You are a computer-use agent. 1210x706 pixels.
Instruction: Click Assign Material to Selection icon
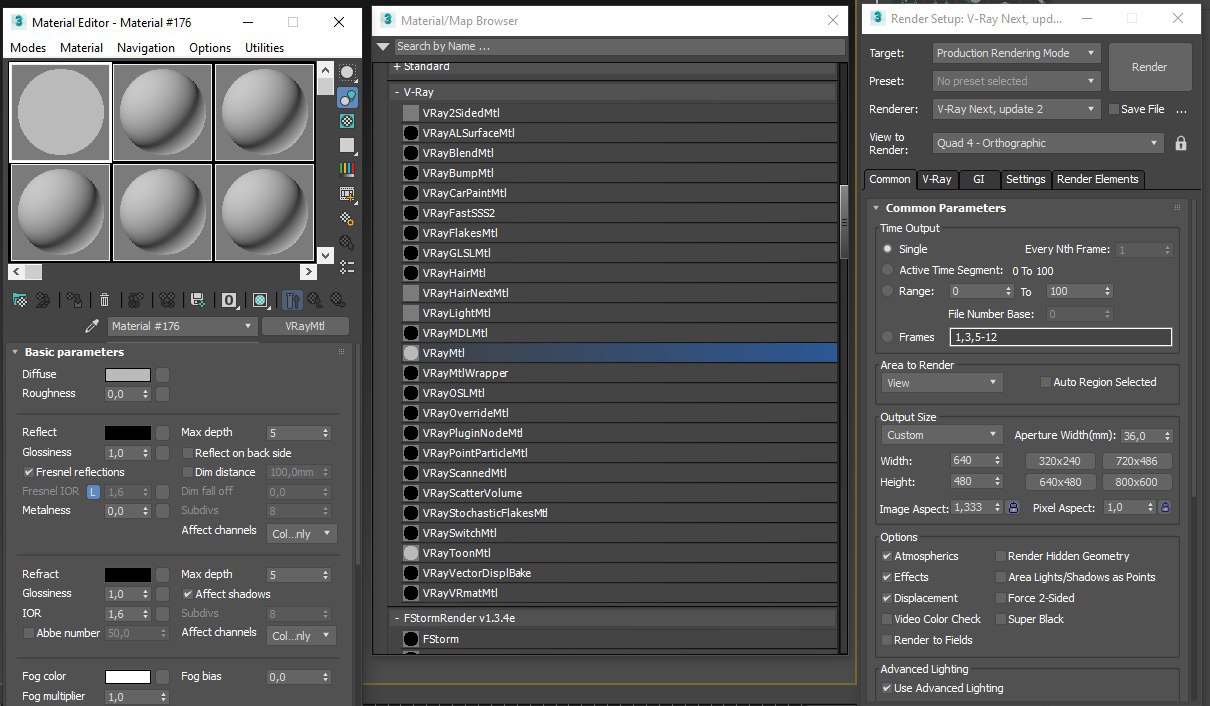pos(74,299)
